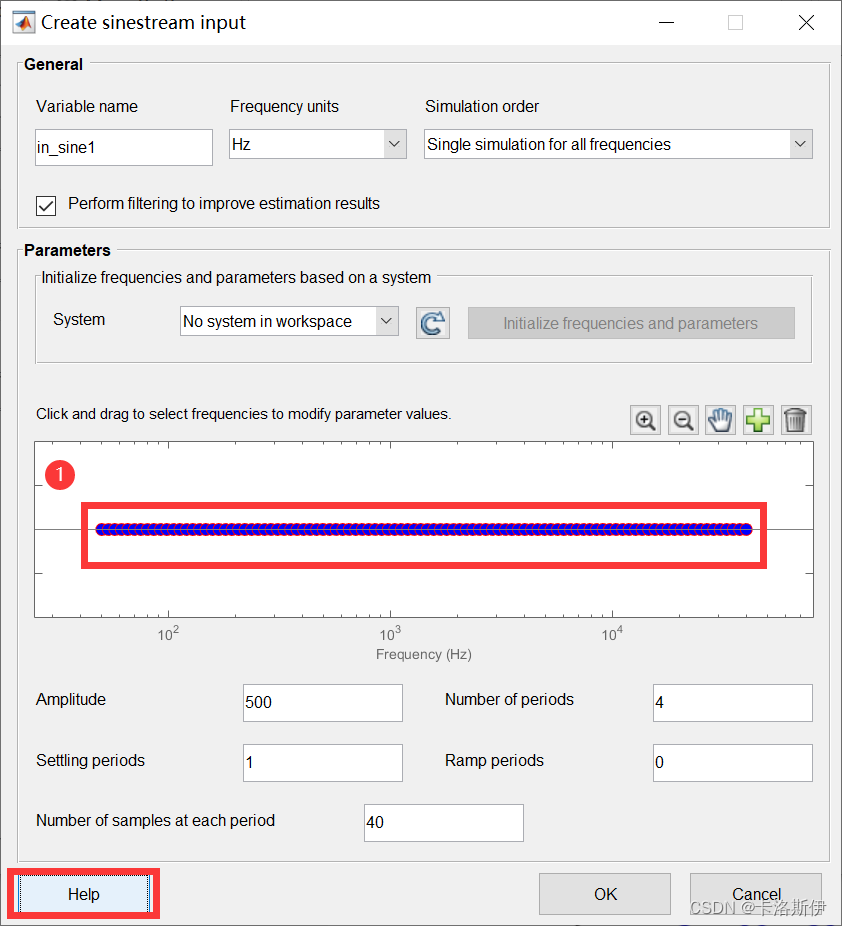Viewport: 842px width, 926px height.
Task: Click the frequency points line in plot
Action: point(424,530)
